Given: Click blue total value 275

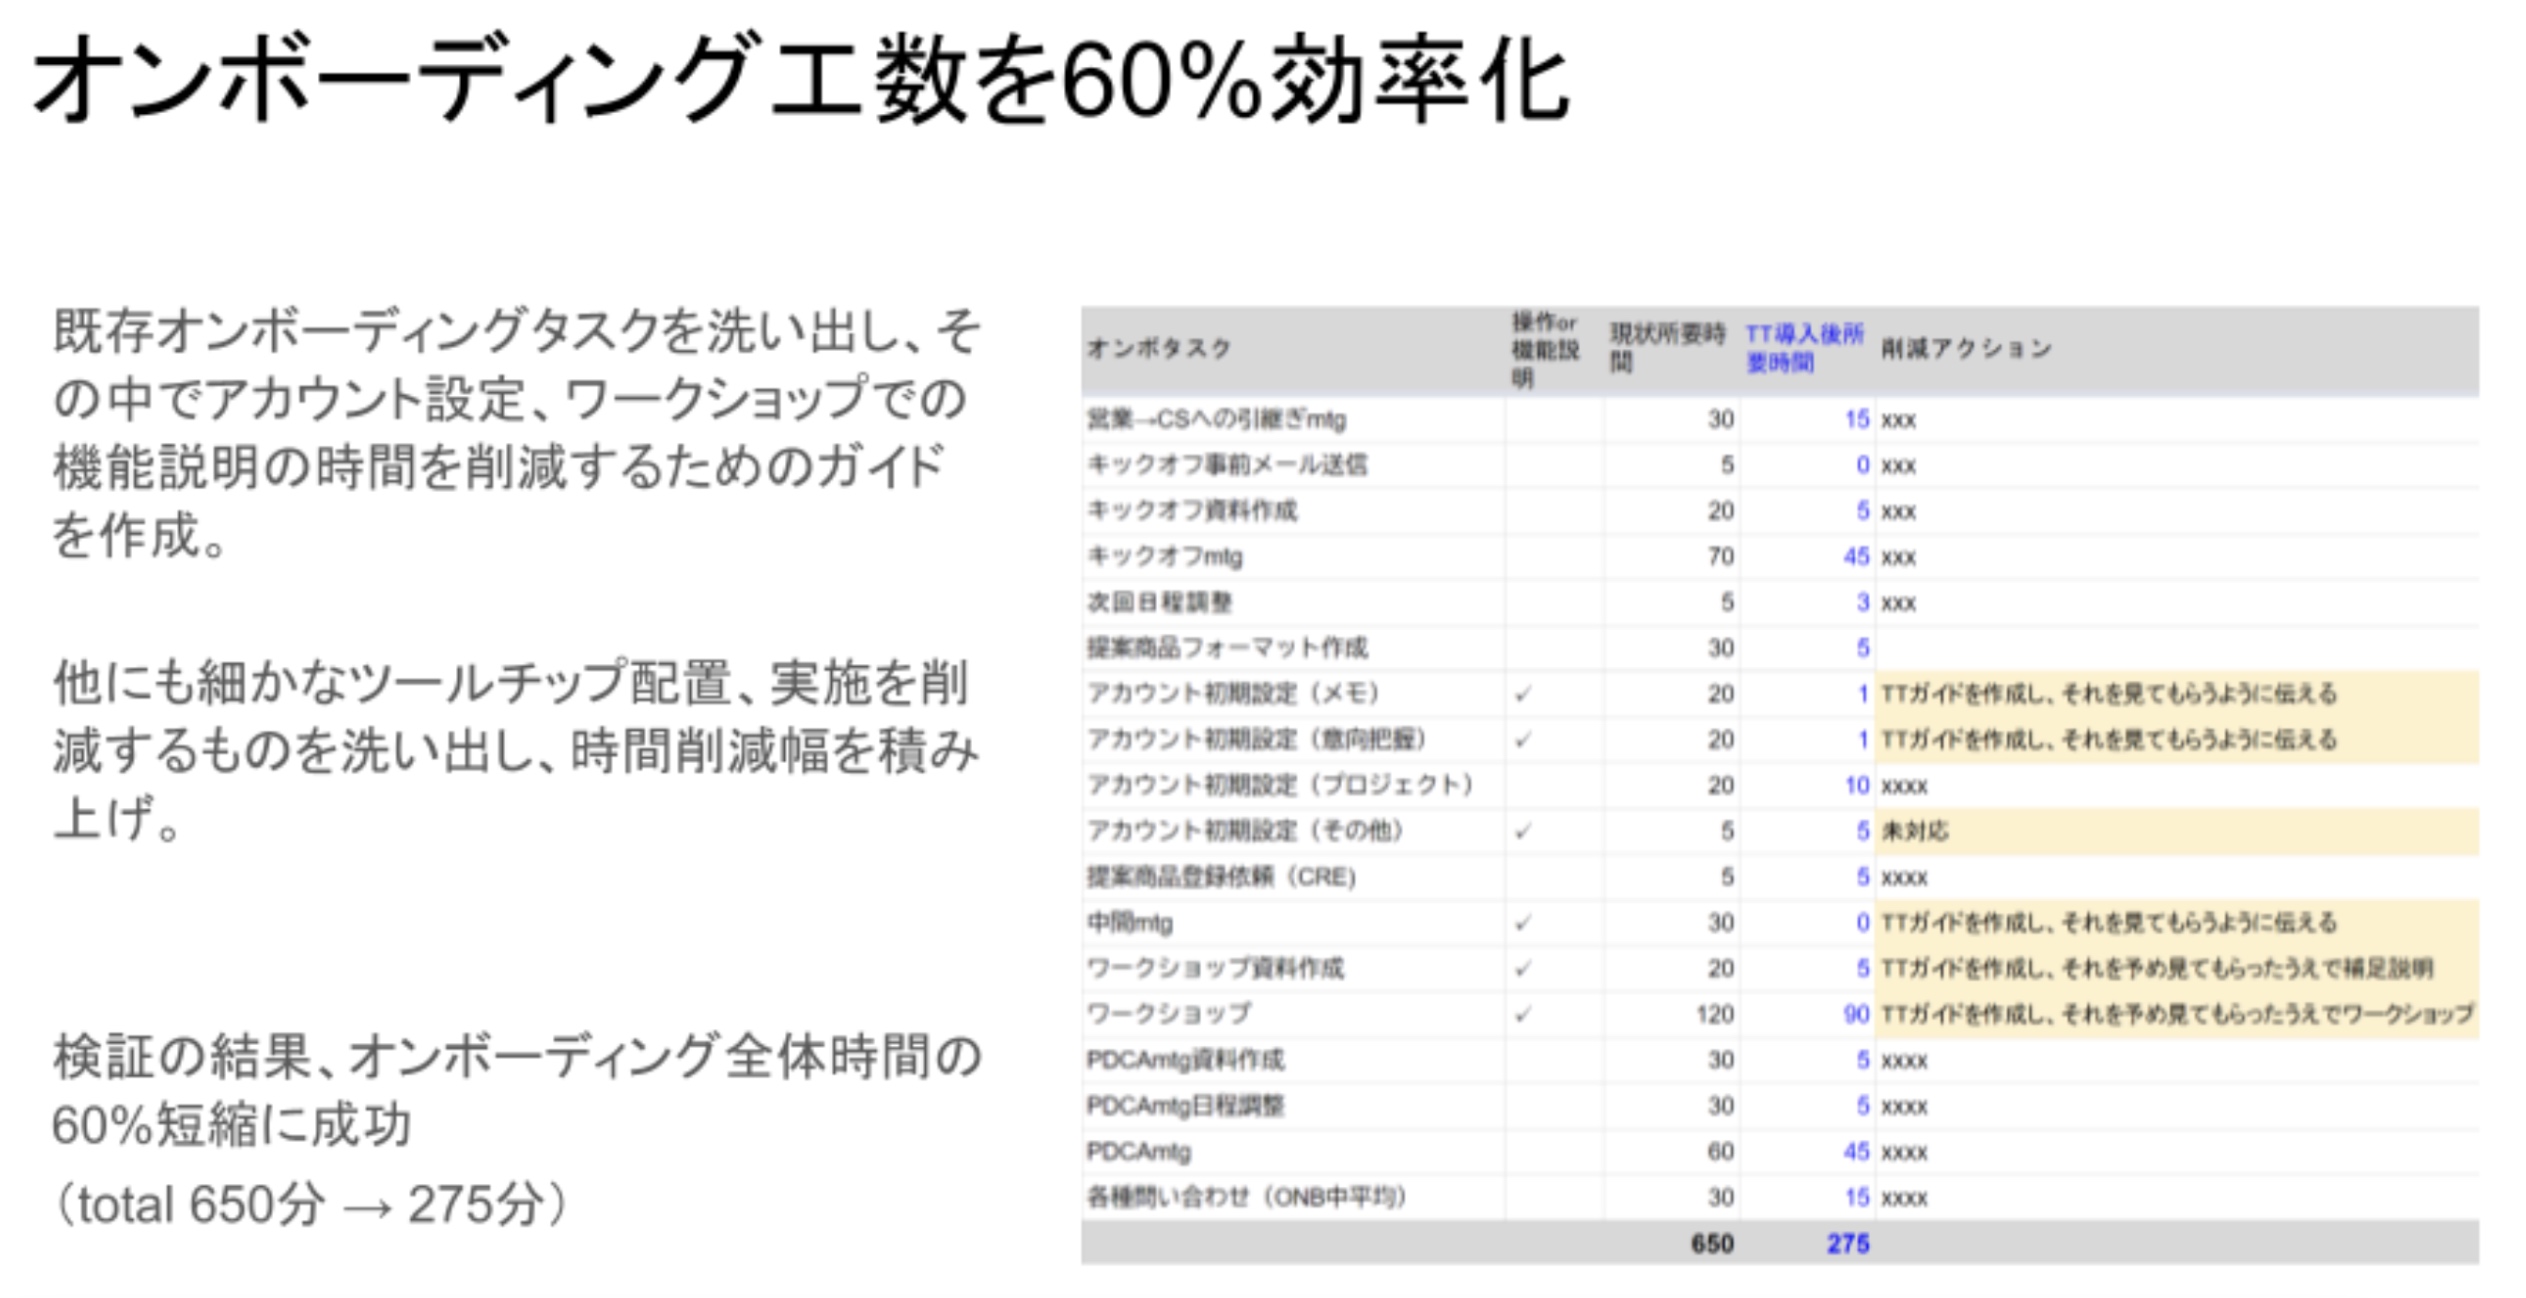Looking at the screenshot, I should (x=1847, y=1244).
